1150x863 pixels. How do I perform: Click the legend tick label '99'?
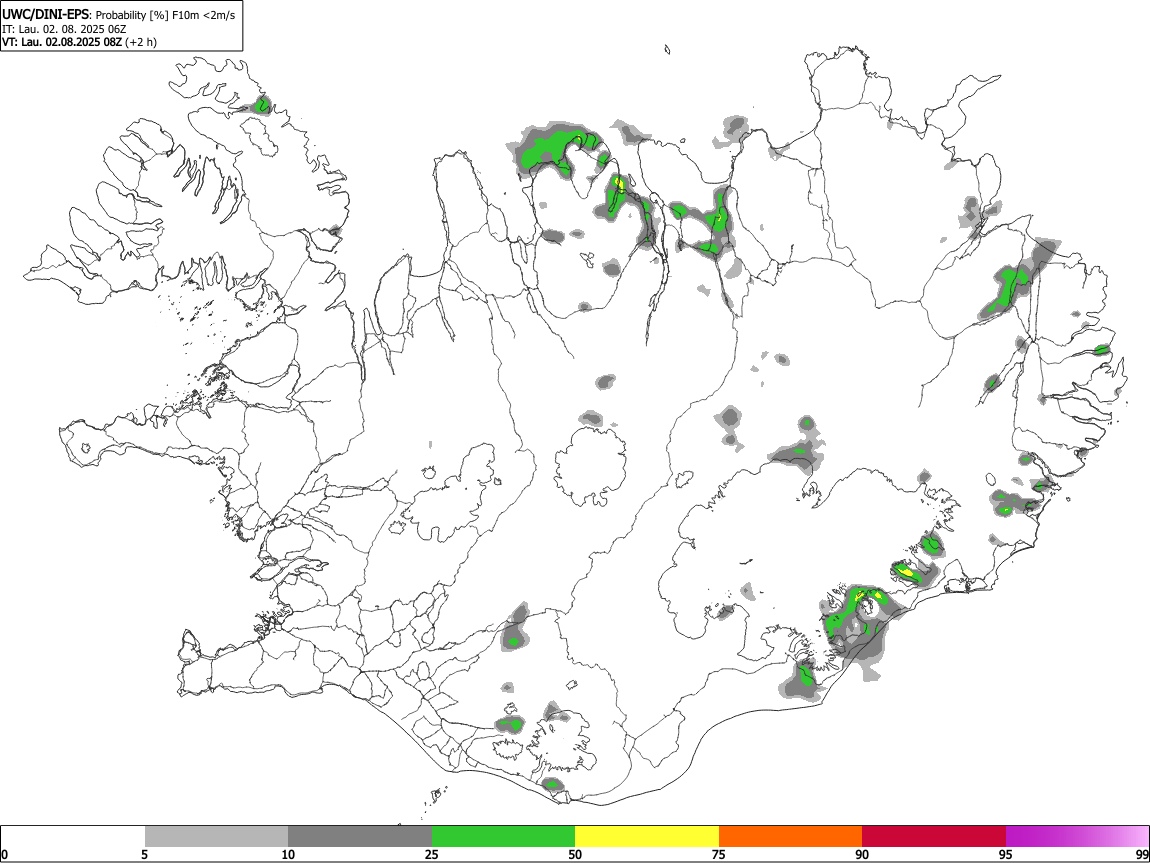tap(1141, 855)
